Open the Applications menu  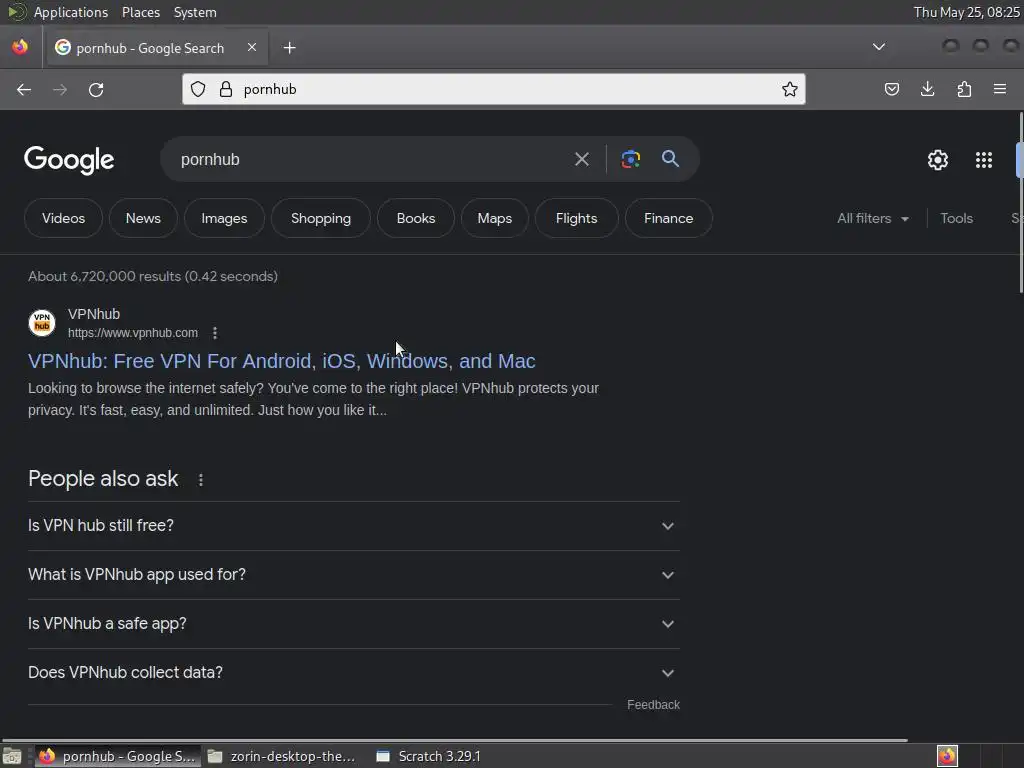71,12
